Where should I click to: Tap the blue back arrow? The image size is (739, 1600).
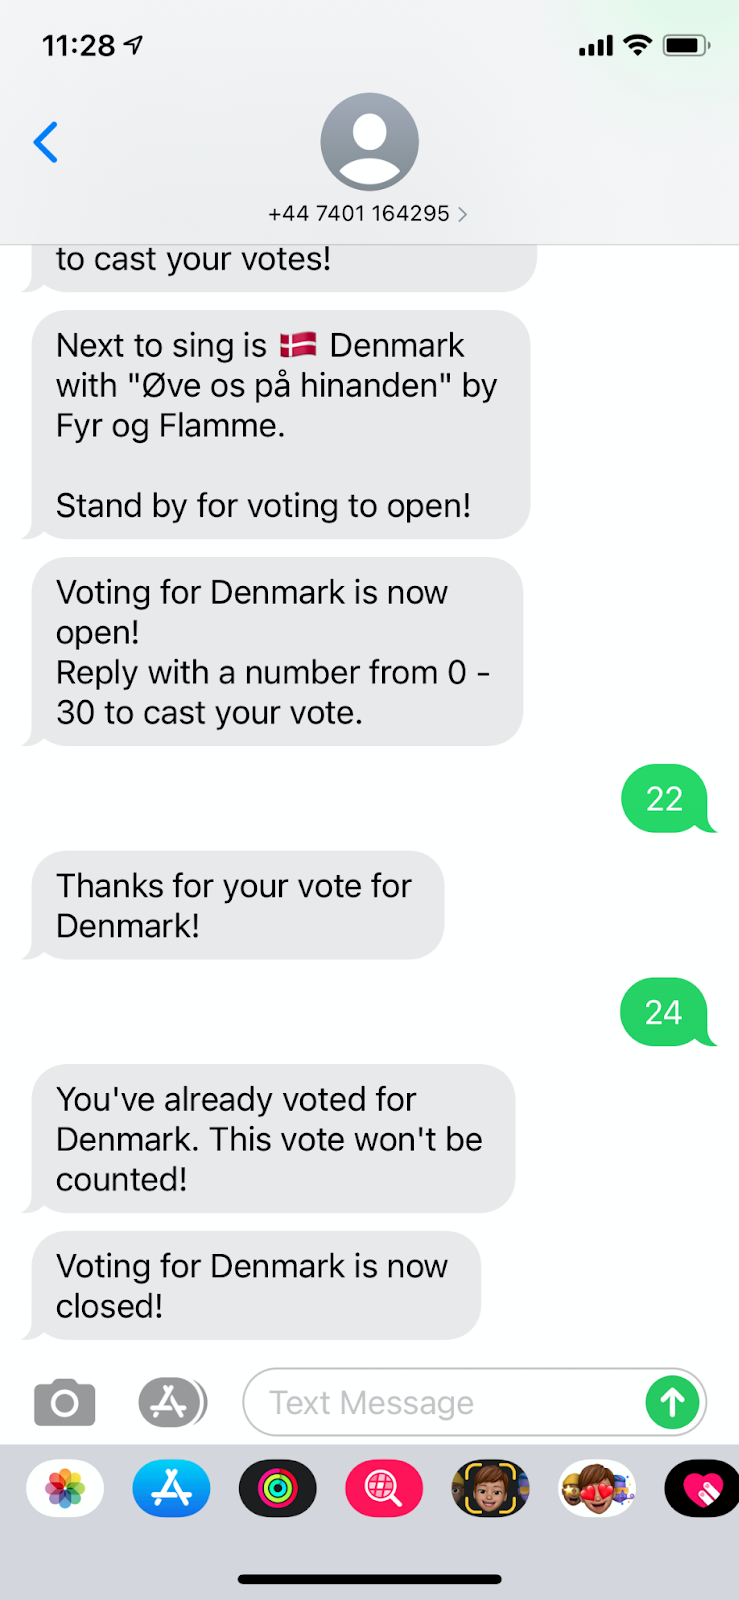[x=46, y=142]
